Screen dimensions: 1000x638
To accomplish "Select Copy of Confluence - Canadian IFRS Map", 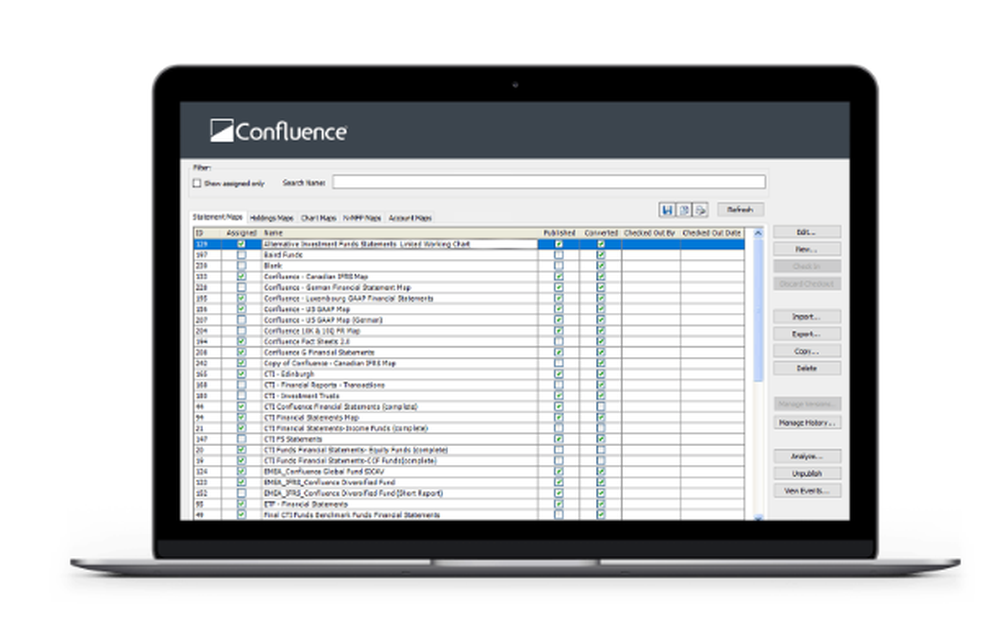I will (x=330, y=364).
